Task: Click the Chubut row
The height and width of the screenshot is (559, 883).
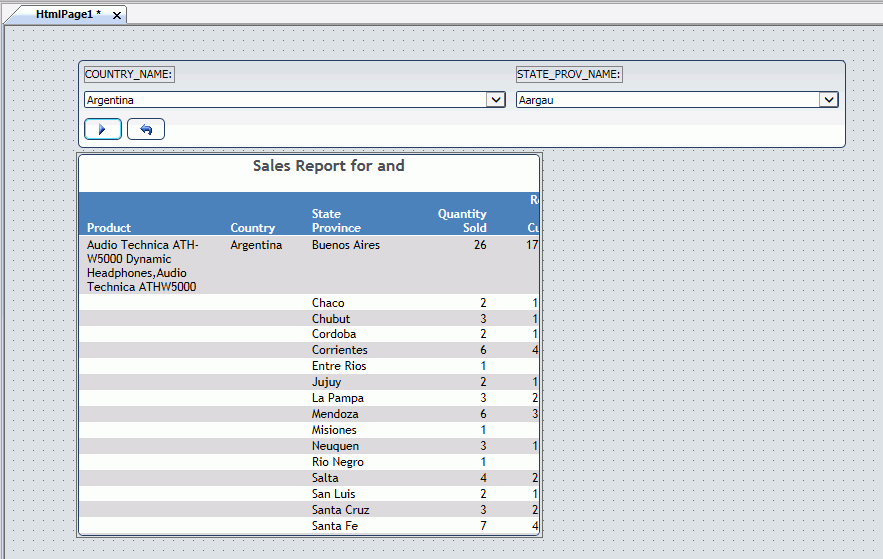Action: (309, 318)
